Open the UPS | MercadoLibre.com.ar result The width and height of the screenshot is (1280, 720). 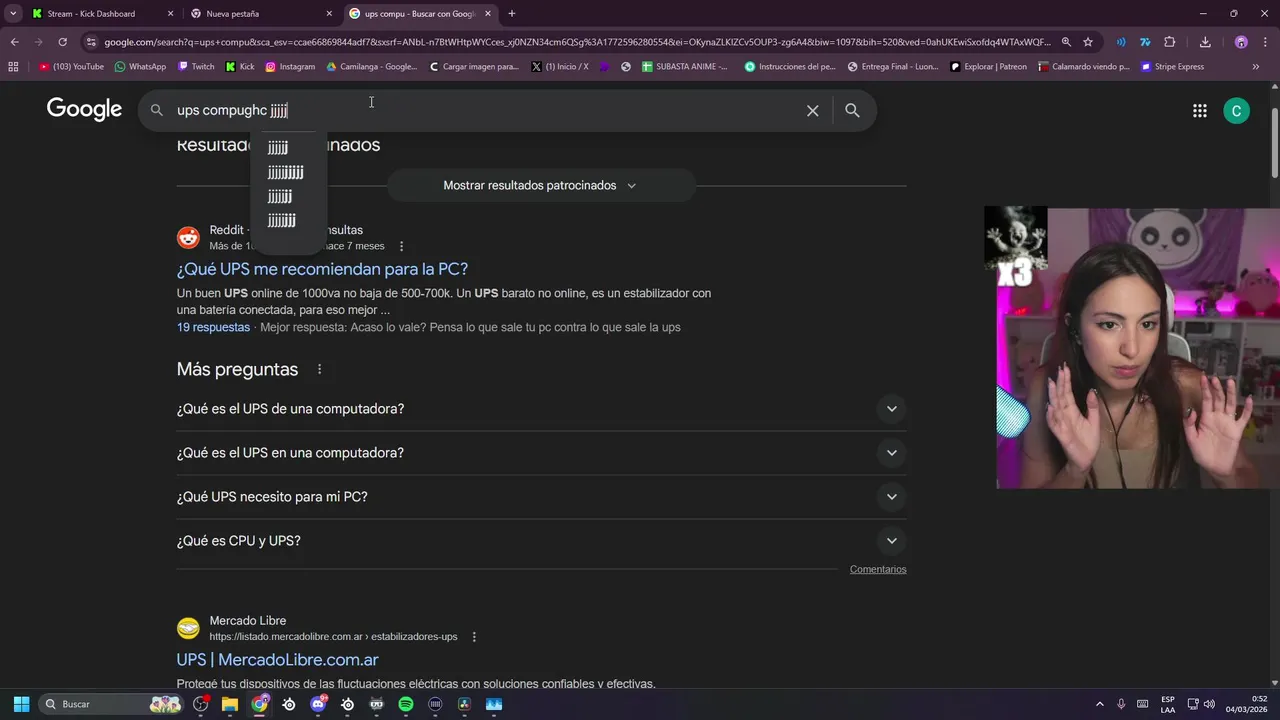[x=277, y=660]
